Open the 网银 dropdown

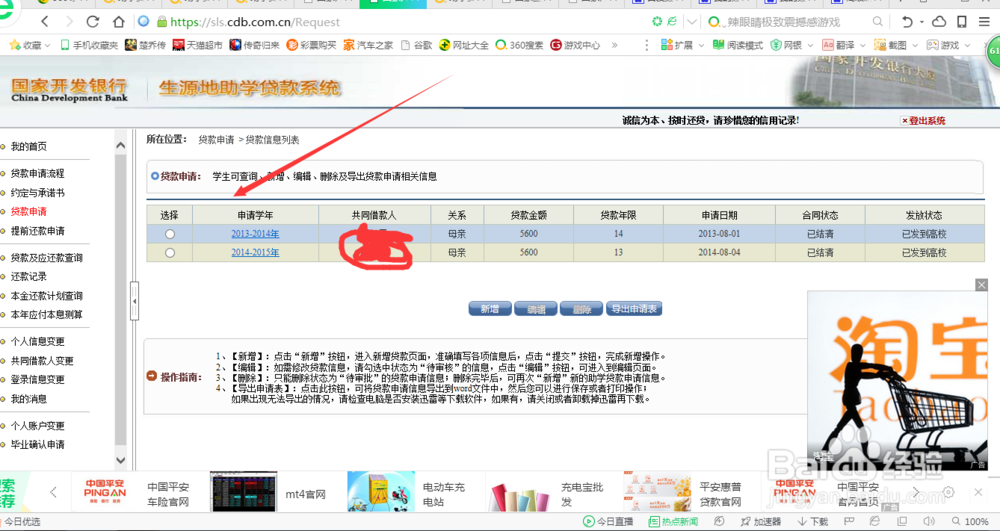tap(791, 45)
